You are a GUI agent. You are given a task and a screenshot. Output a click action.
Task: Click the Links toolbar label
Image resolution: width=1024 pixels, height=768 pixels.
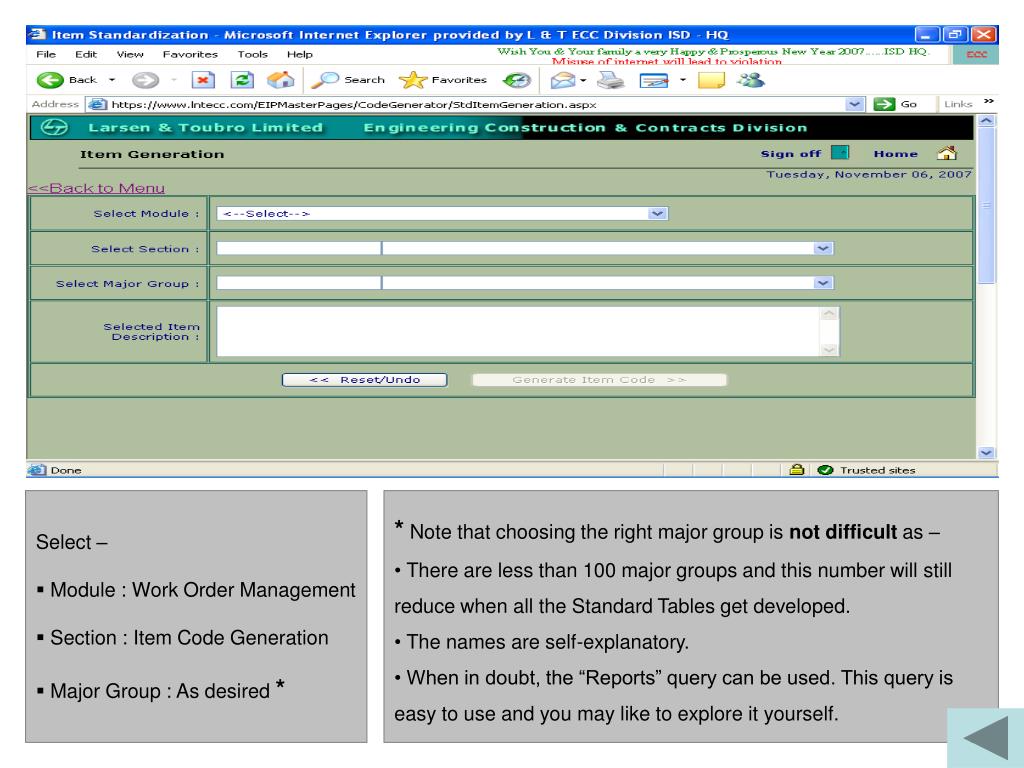pyautogui.click(x=958, y=104)
